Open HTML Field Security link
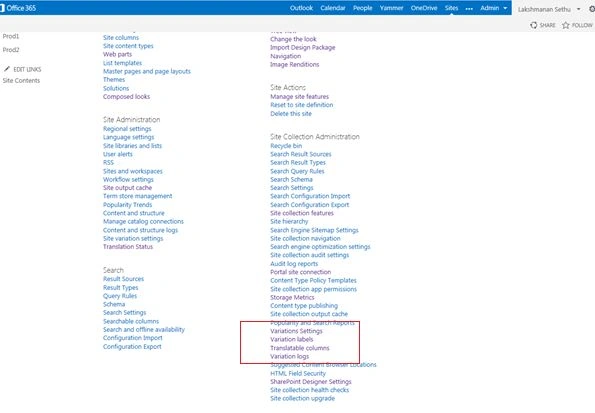 298,374
